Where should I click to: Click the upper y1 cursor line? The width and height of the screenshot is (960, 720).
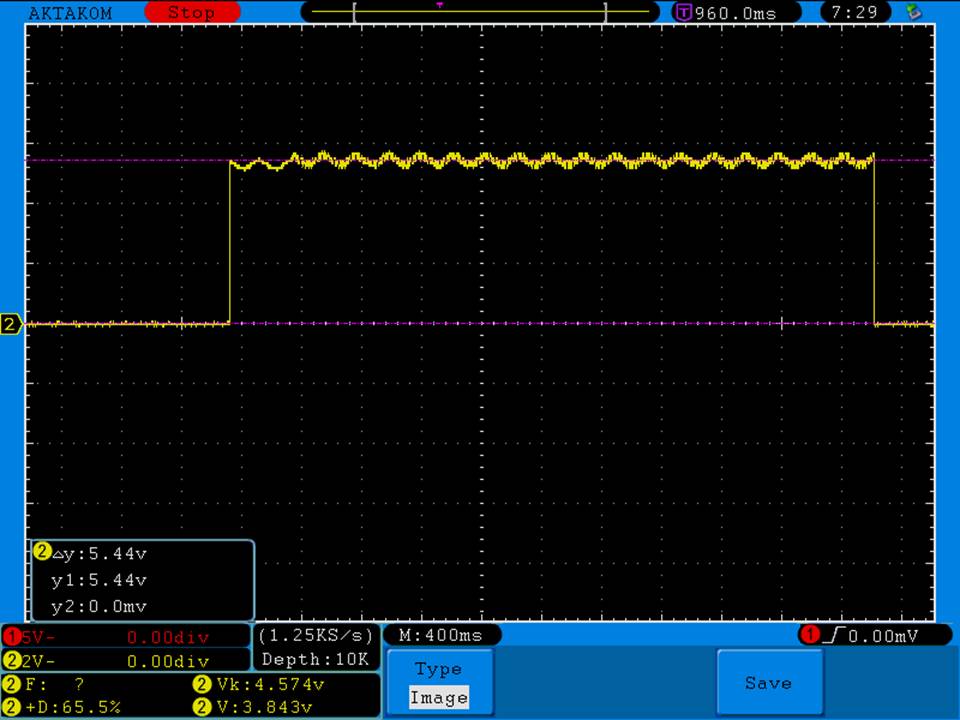pos(120,160)
